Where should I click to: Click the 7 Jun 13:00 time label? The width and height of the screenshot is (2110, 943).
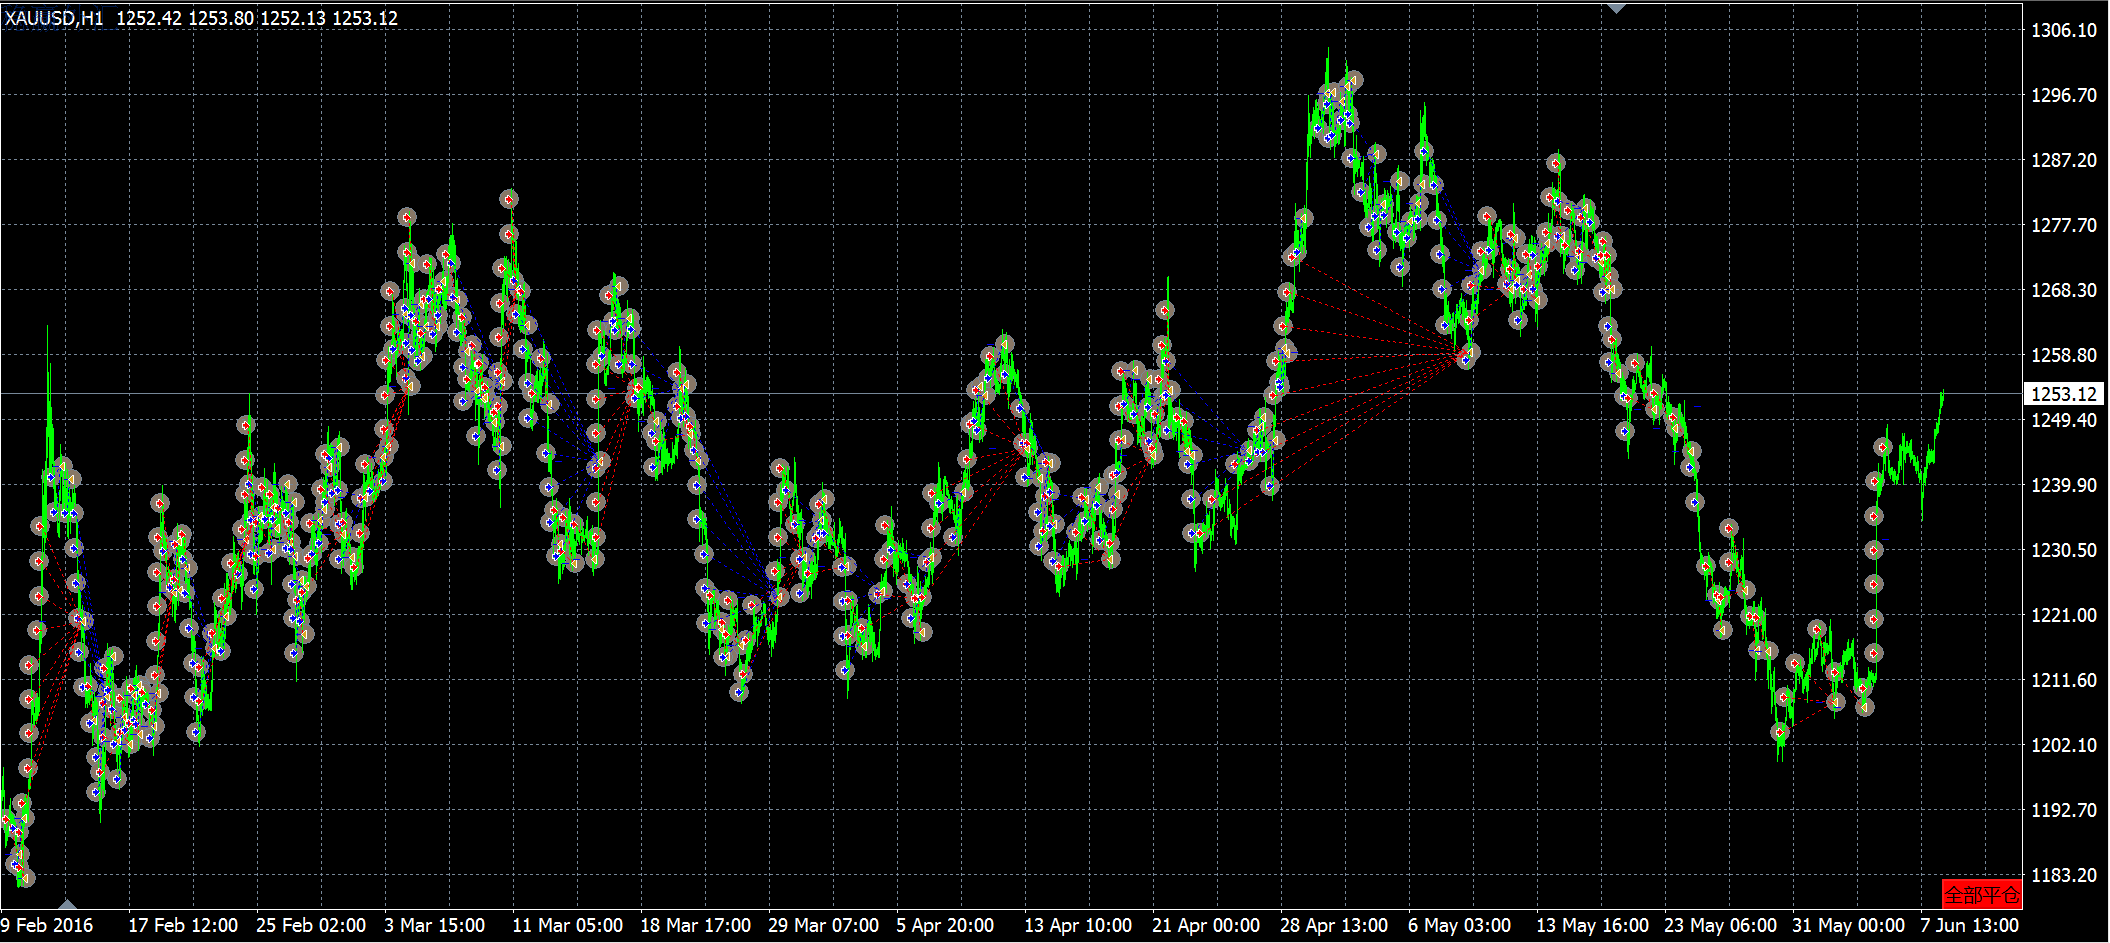tap(1969, 925)
